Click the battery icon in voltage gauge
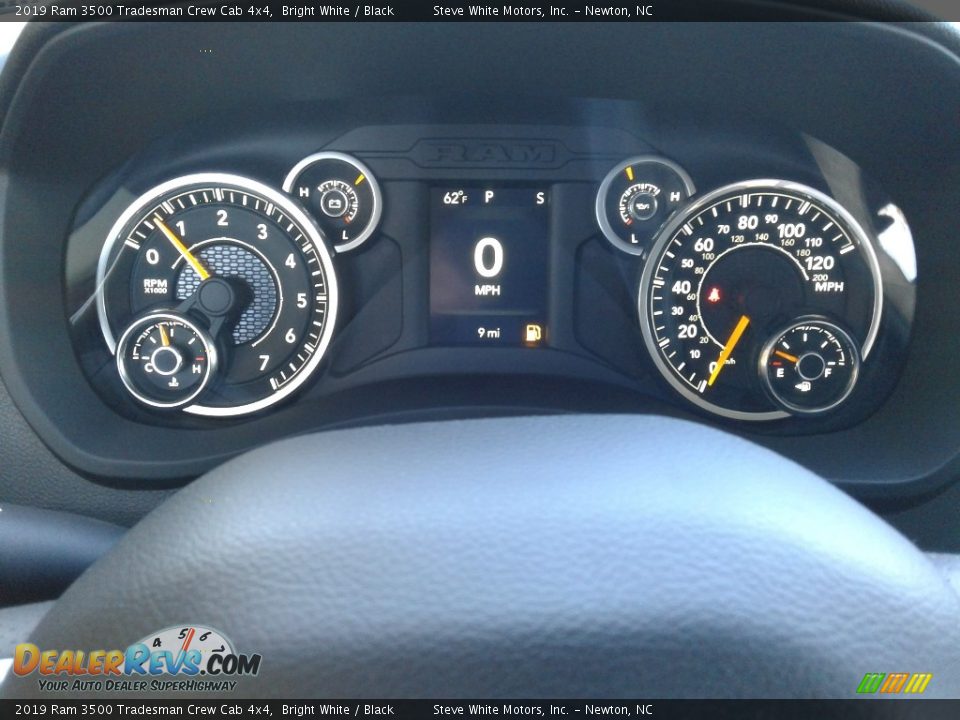The height and width of the screenshot is (720, 960). pyautogui.click(x=334, y=203)
